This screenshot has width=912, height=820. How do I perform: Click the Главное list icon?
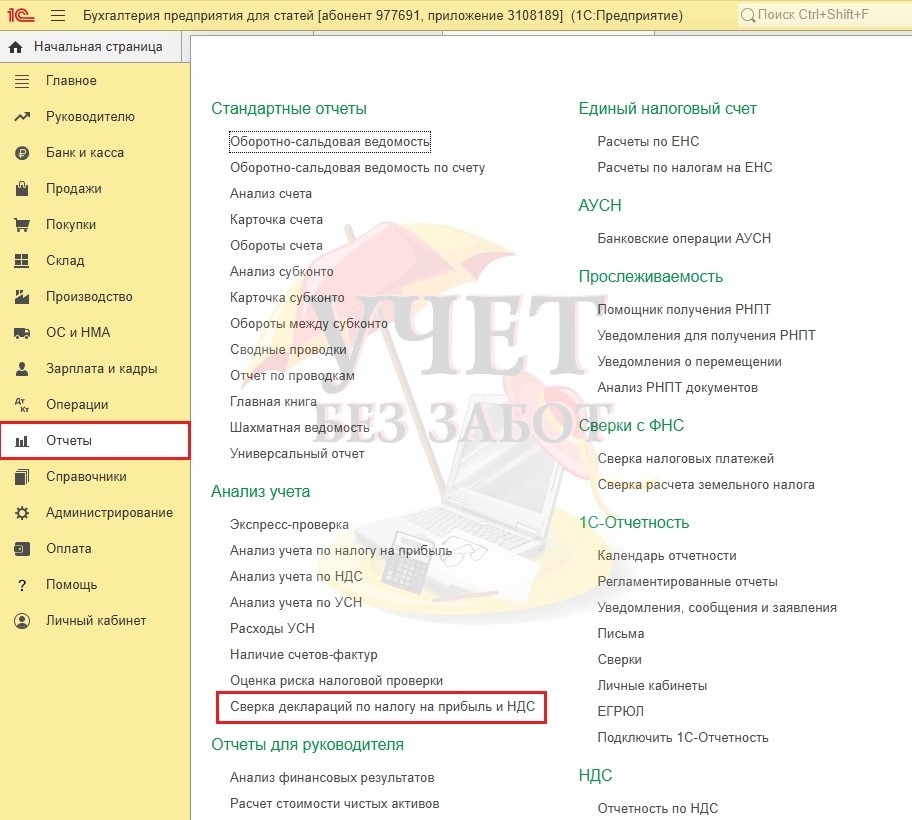22,81
